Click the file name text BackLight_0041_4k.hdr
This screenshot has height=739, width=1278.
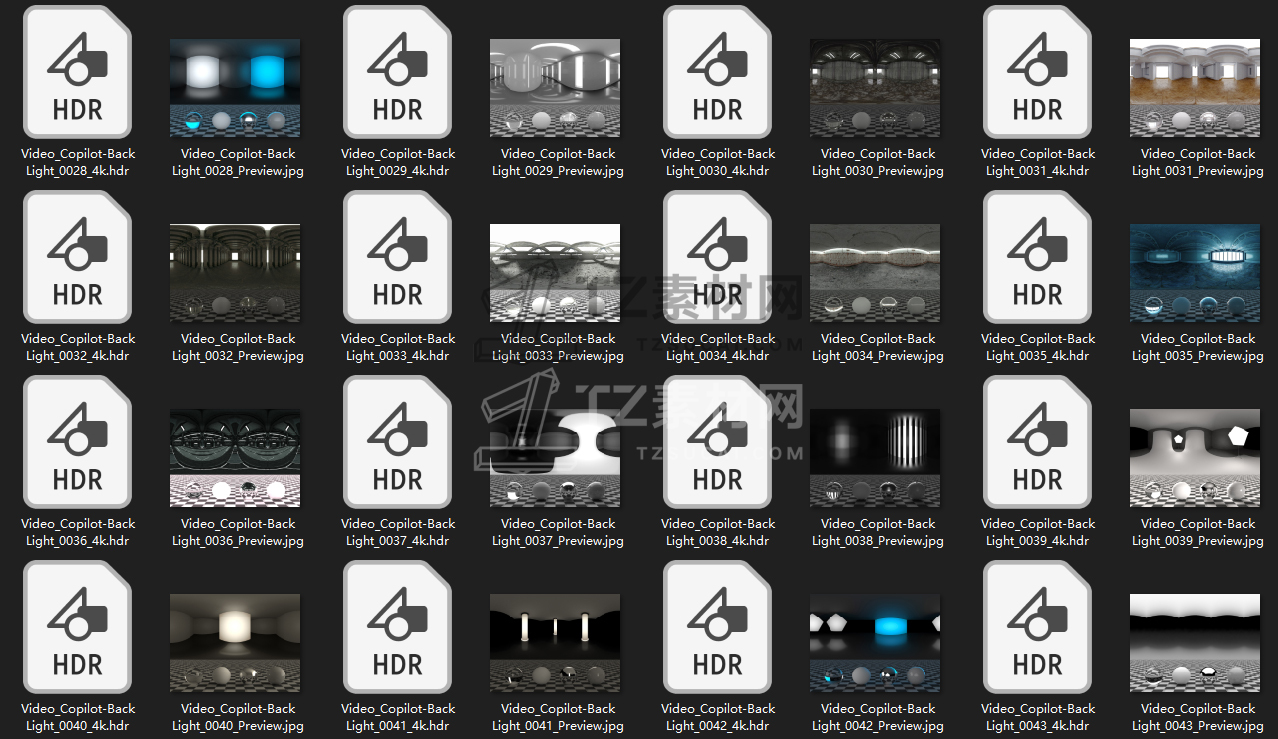click(x=398, y=717)
